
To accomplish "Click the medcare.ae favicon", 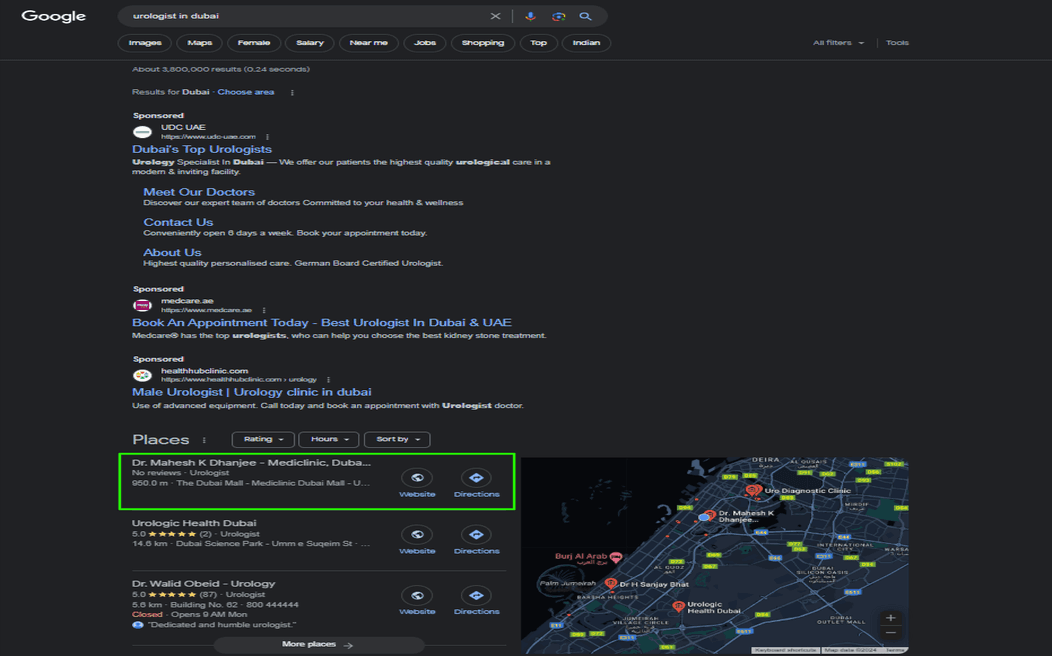I will [142, 306].
